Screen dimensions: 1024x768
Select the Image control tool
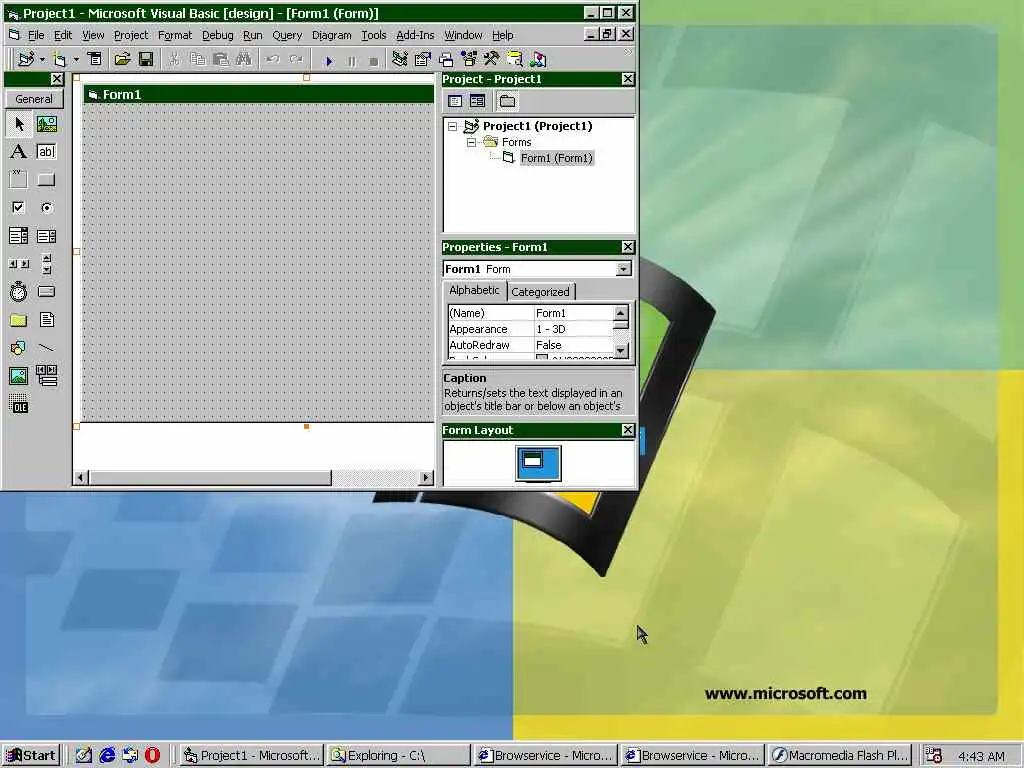pos(19,376)
